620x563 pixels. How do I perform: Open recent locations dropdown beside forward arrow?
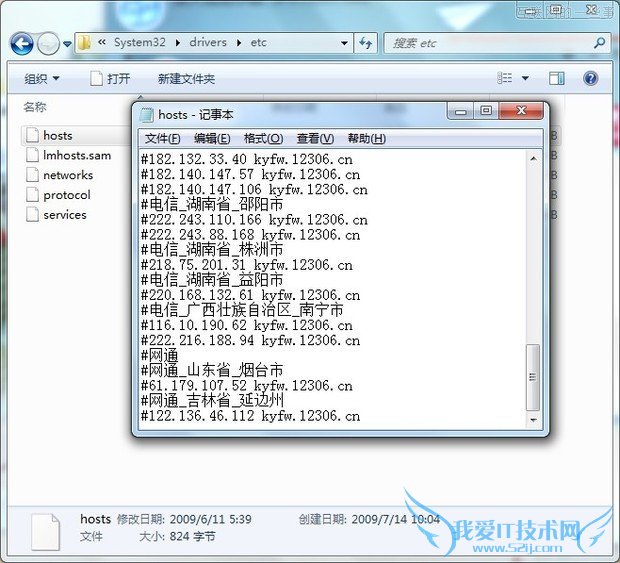67,44
